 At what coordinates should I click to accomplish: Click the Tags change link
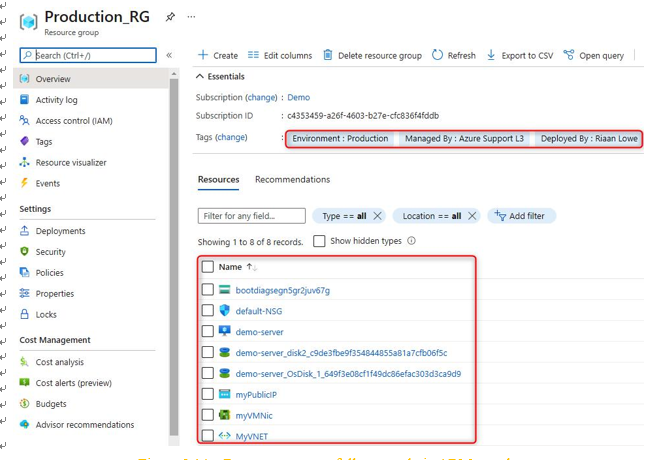231,137
